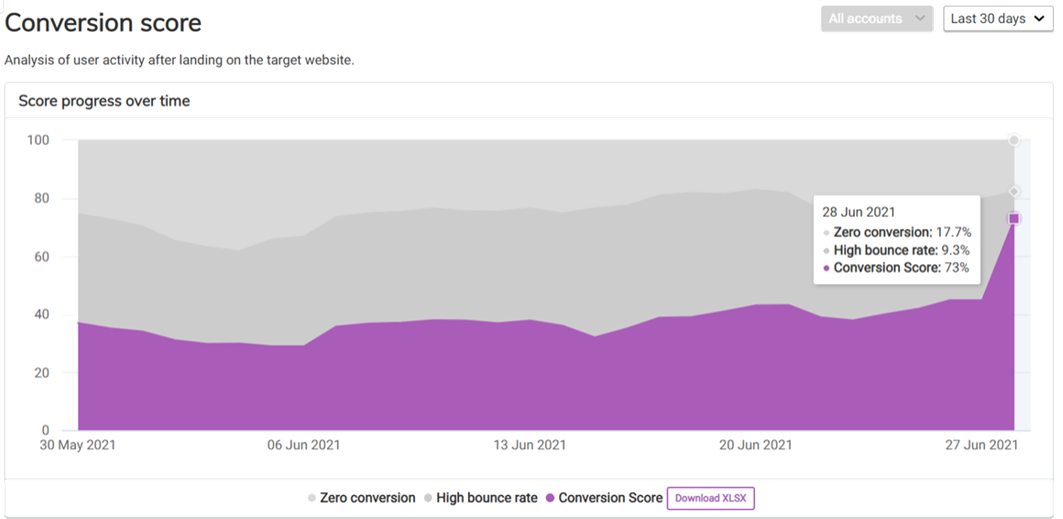This screenshot has width=1063, height=519.
Task: Click the circle marker at the chart top
Action: coord(1014,140)
